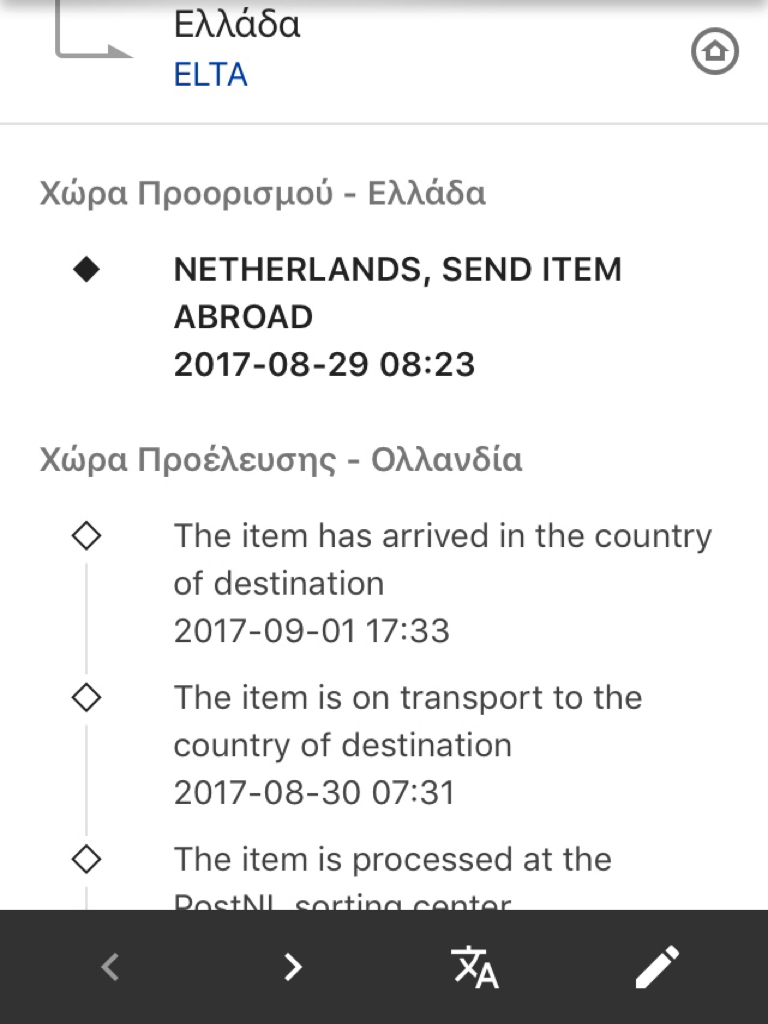The image size is (768, 1024).
Task: Select the NETHERLANDS, SEND ITEM ABROAD entry
Action: pyautogui.click(x=397, y=317)
